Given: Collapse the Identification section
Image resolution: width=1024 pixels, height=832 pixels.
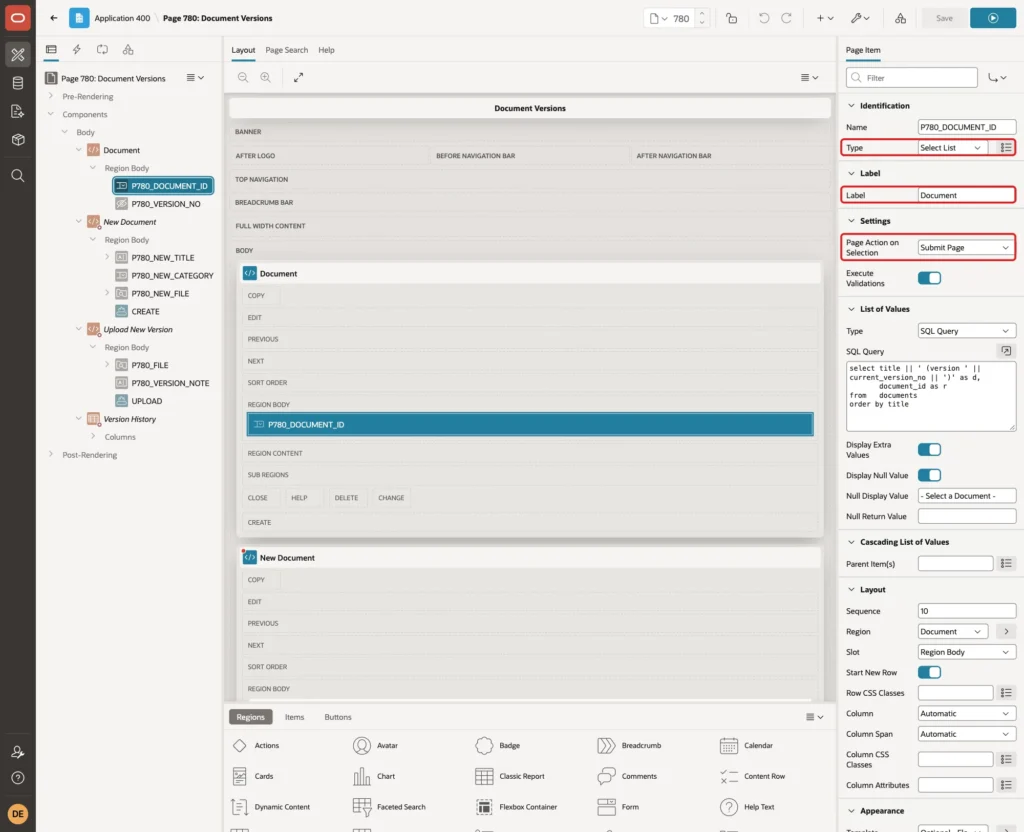Looking at the screenshot, I should pyautogui.click(x=851, y=105).
